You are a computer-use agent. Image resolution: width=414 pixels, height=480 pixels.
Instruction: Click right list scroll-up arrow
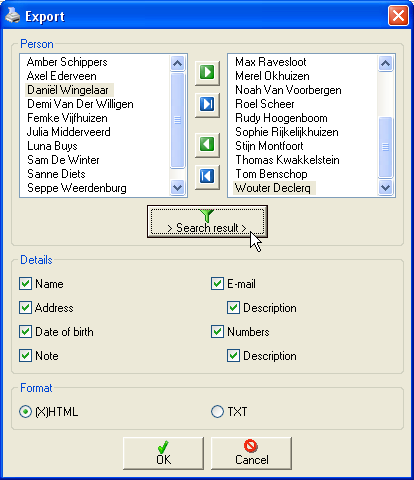click(x=385, y=63)
